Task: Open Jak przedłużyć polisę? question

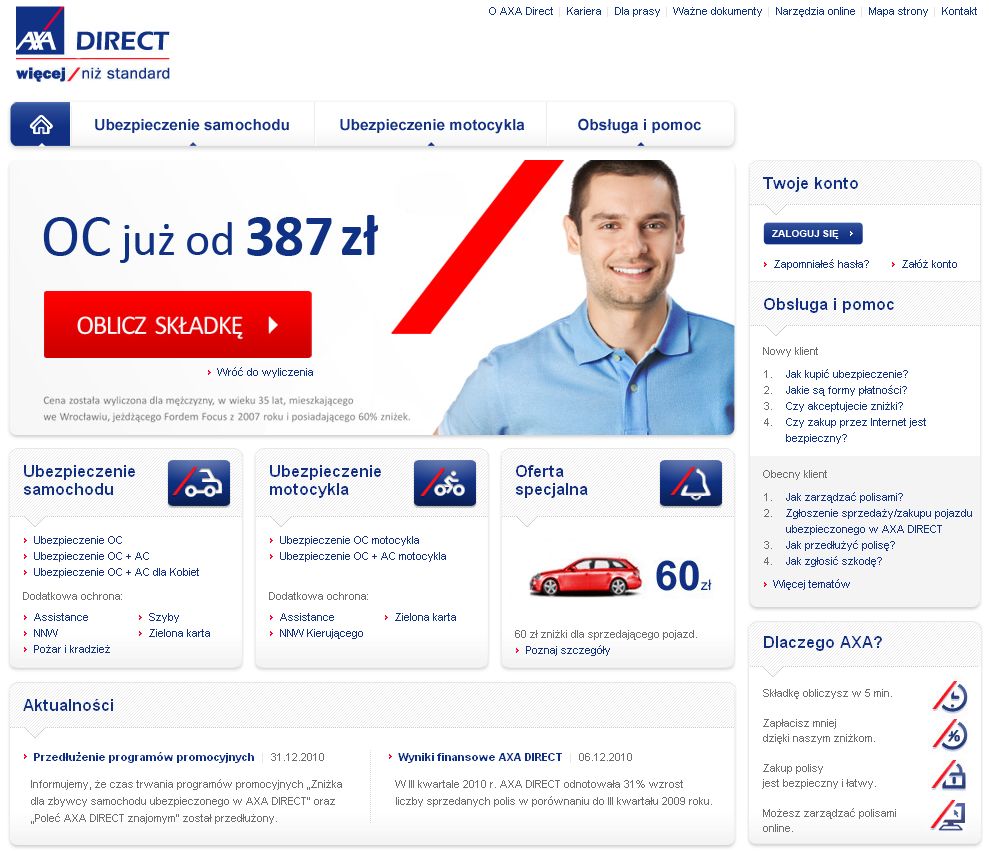Action: [x=840, y=545]
